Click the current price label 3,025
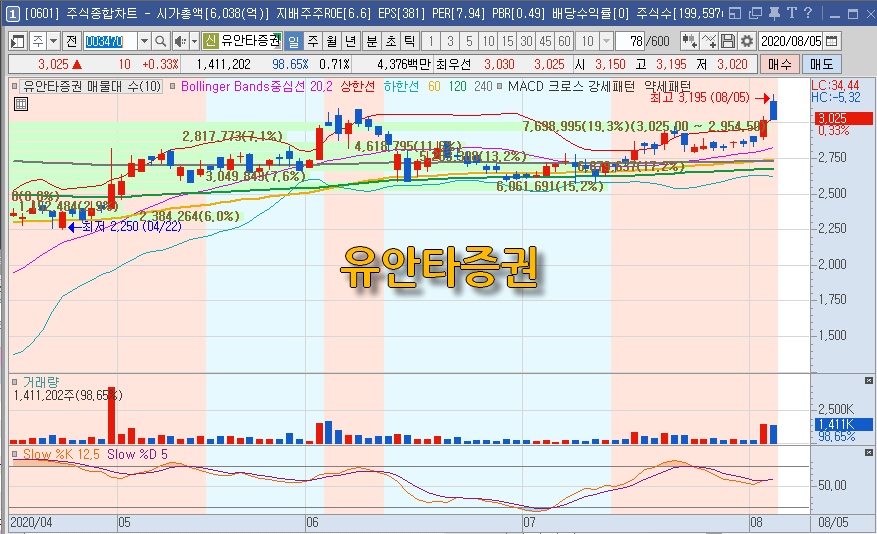Viewport: 877px width, 534px height. [845, 118]
